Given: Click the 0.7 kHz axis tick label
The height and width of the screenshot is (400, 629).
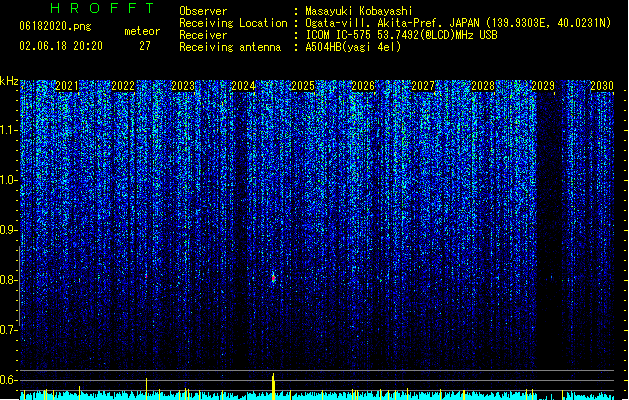Looking at the screenshot, I should [x=8, y=330].
